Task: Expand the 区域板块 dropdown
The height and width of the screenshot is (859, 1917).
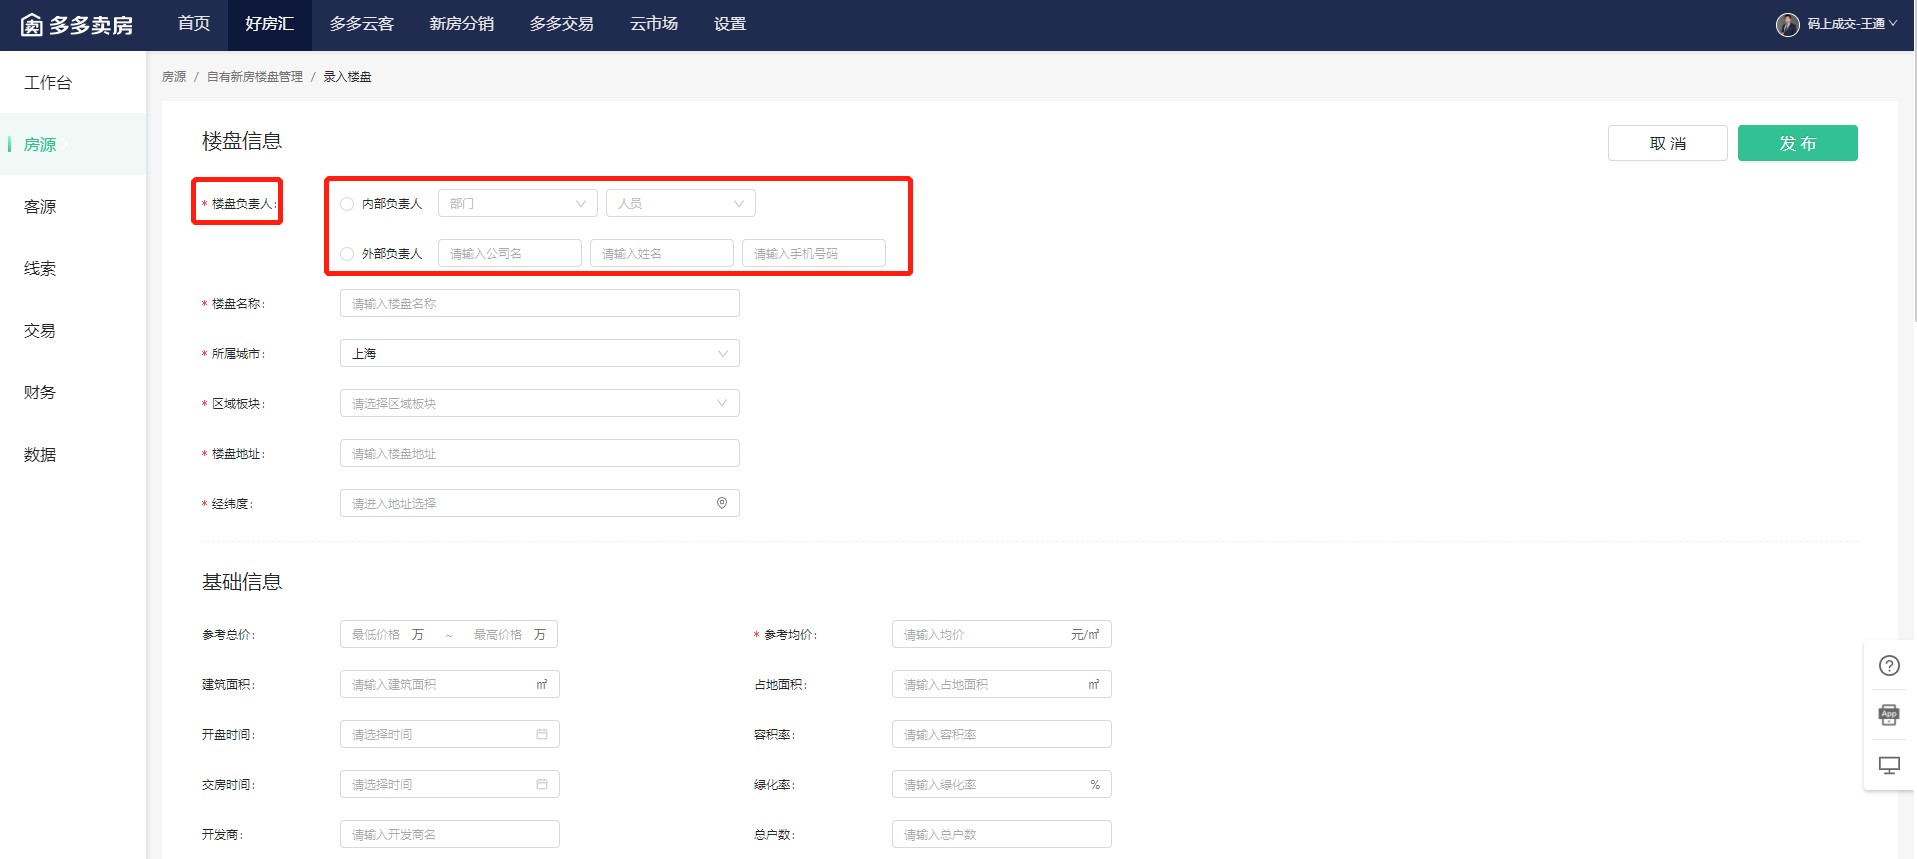Action: (x=540, y=403)
